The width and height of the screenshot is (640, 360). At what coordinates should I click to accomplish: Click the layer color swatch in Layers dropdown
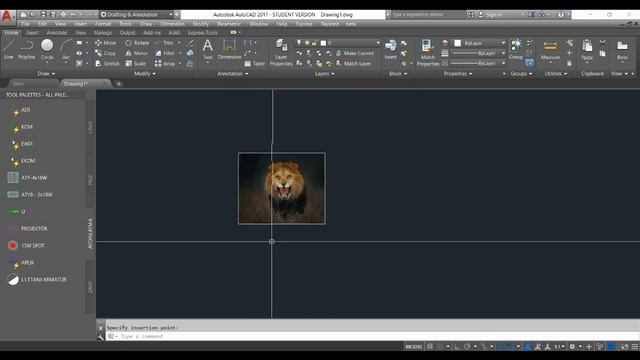click(323, 43)
